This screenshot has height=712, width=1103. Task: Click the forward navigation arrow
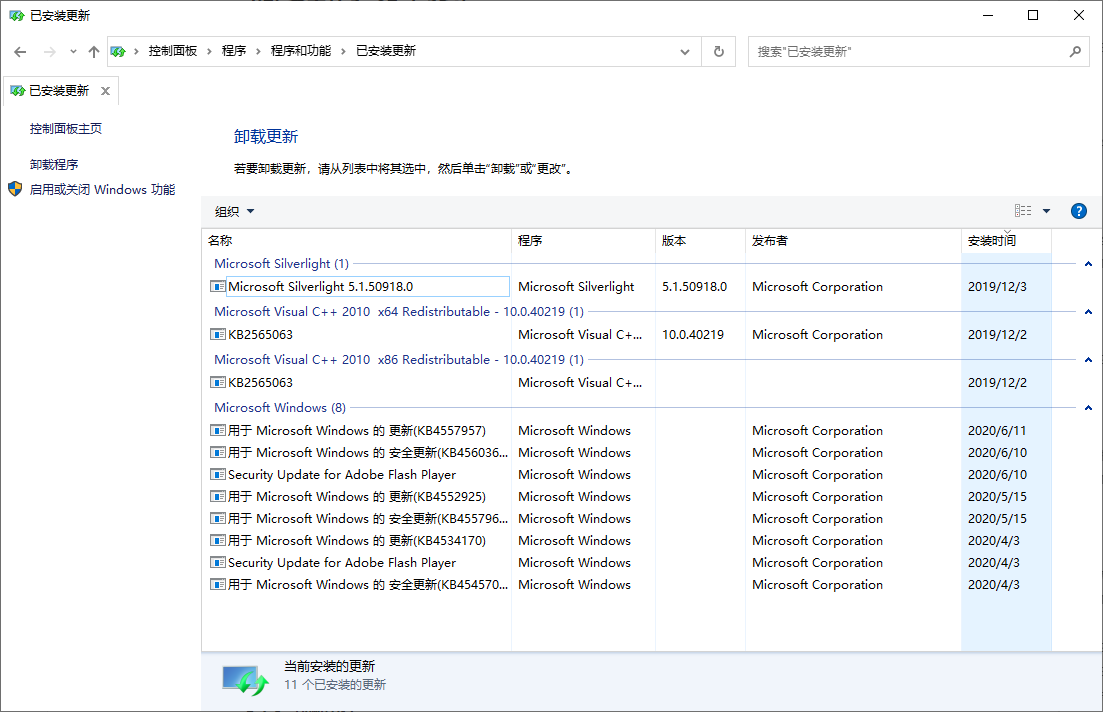[49, 51]
